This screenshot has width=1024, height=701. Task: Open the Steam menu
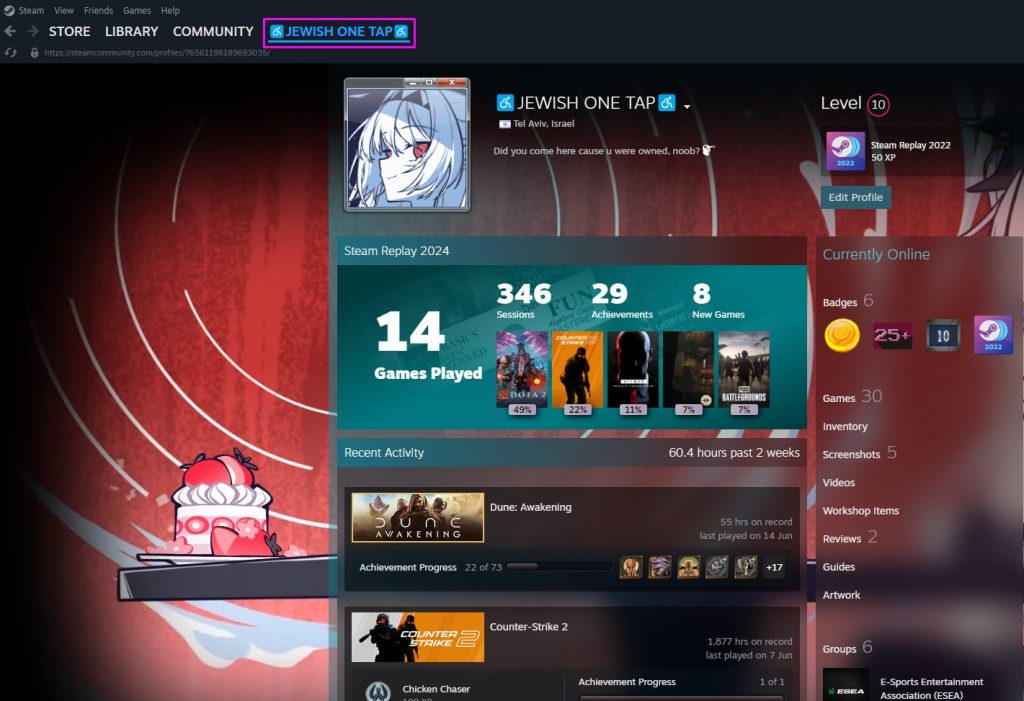[30, 10]
